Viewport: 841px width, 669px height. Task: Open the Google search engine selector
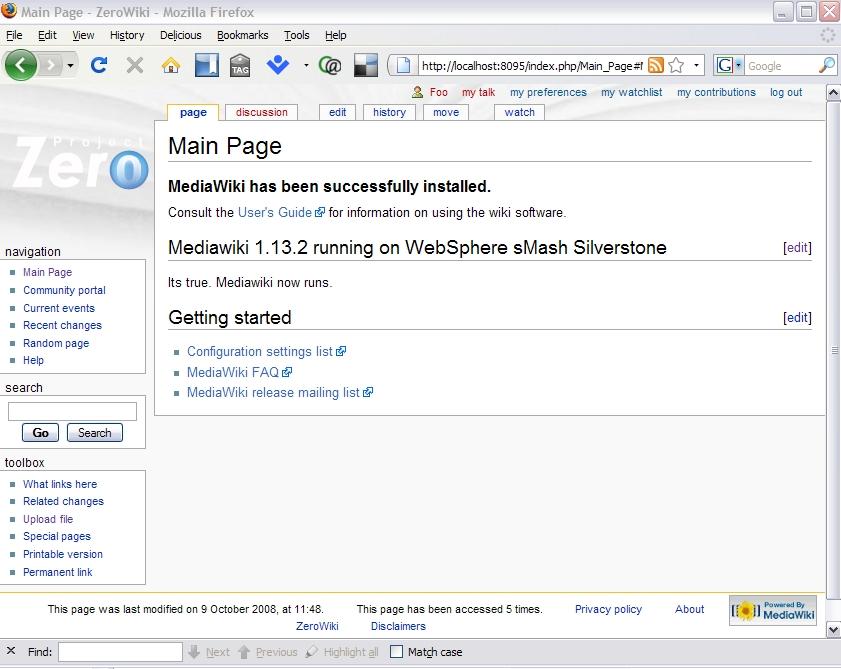pyautogui.click(x=729, y=65)
